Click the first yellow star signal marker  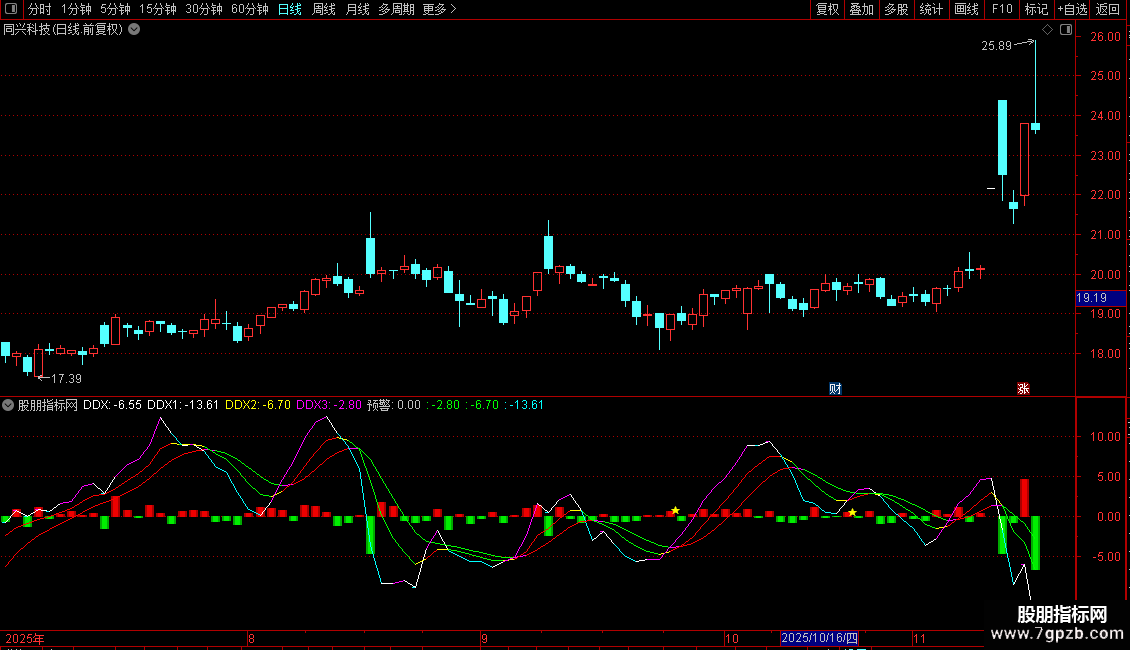pyautogui.click(x=675, y=510)
